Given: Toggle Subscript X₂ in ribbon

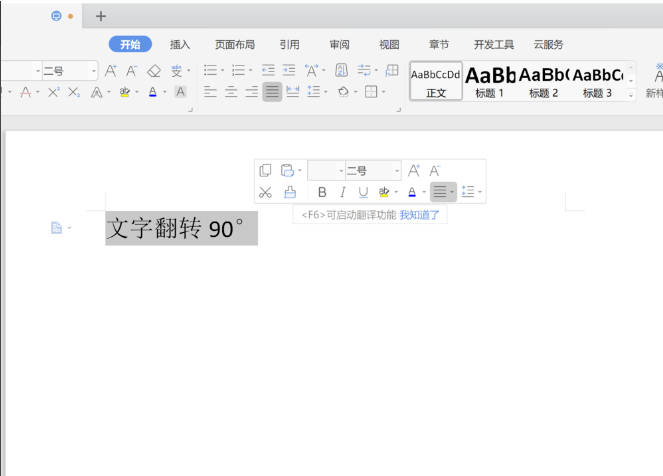Looking at the screenshot, I should click(x=74, y=92).
